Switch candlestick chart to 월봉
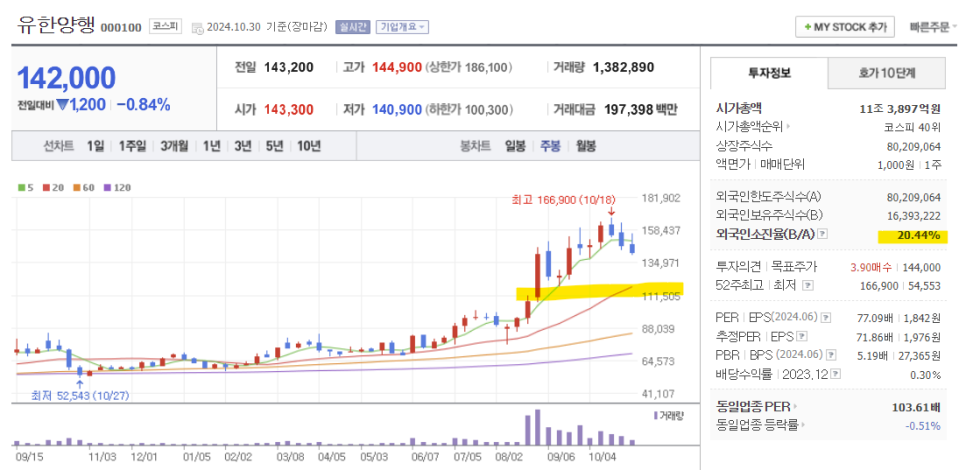This screenshot has width=966, height=470. pyautogui.click(x=586, y=146)
